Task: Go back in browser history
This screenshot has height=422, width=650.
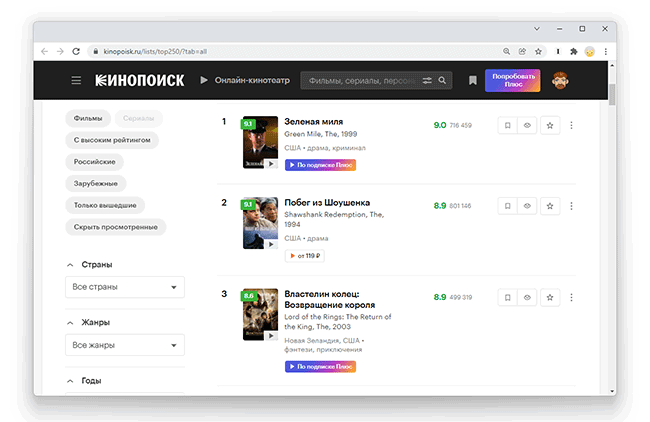Action: 44,51
